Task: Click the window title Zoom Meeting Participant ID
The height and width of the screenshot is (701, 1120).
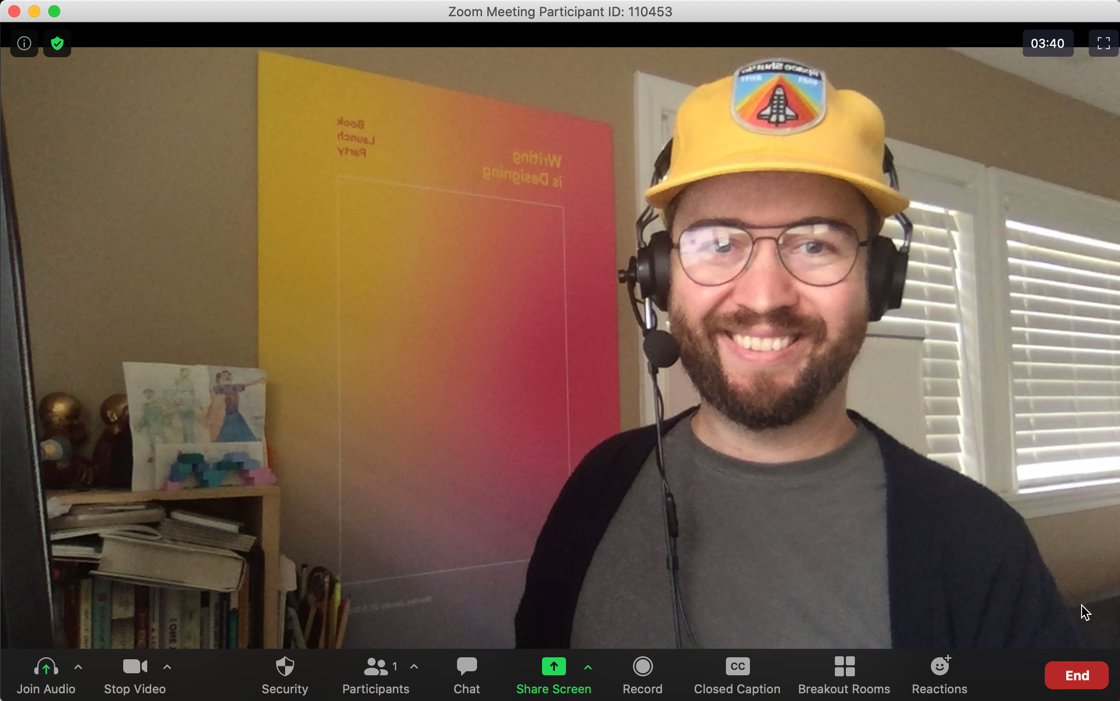Action: [x=560, y=11]
